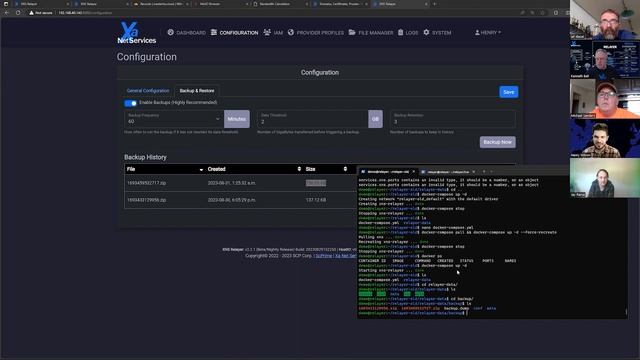Image resolution: width=640 pixels, height=360 pixels.
Task: Click the Backup Now button
Action: 498,142
